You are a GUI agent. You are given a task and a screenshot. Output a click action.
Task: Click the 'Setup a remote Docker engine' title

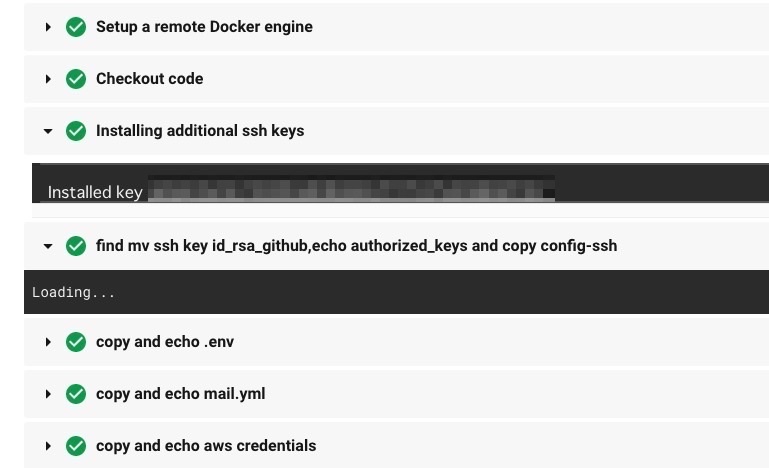click(x=204, y=27)
